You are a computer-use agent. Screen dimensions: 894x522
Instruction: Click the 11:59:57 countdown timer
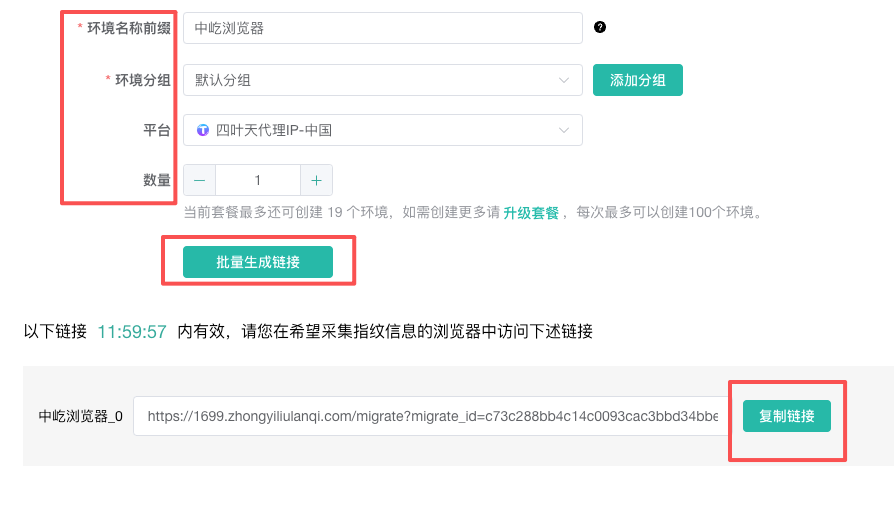pyautogui.click(x=132, y=332)
